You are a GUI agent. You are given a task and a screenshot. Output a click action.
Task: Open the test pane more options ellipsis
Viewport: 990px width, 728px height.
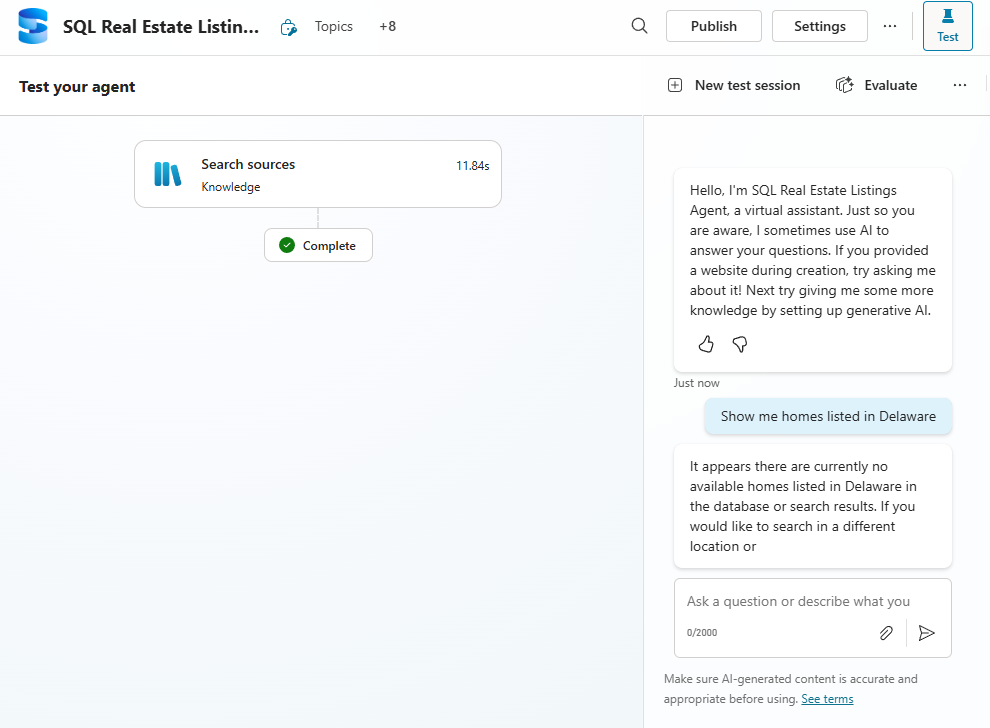tap(960, 85)
